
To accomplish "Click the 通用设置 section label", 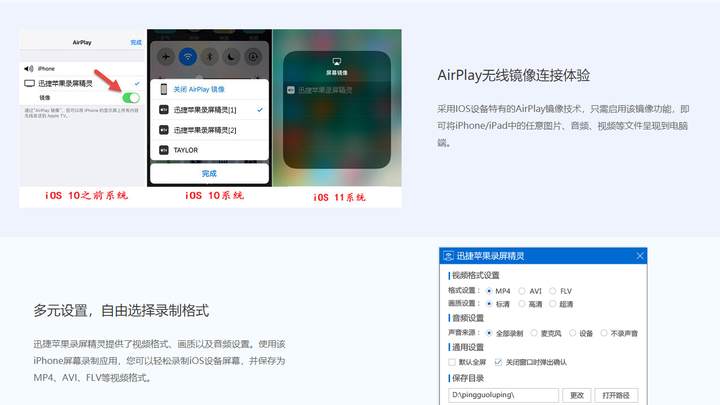I will pos(468,348).
